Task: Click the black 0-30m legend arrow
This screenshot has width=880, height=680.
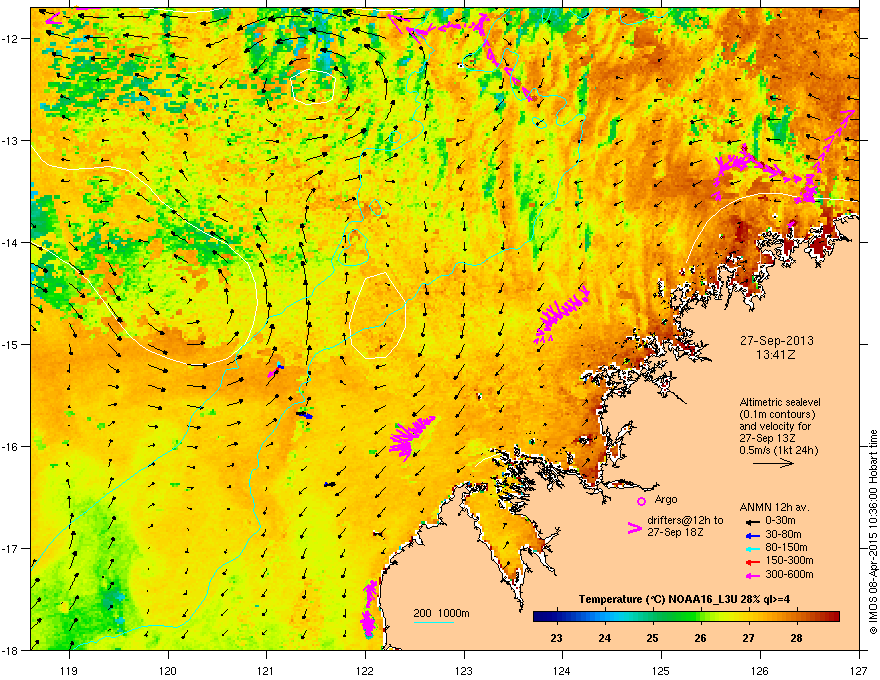Action: click(753, 522)
